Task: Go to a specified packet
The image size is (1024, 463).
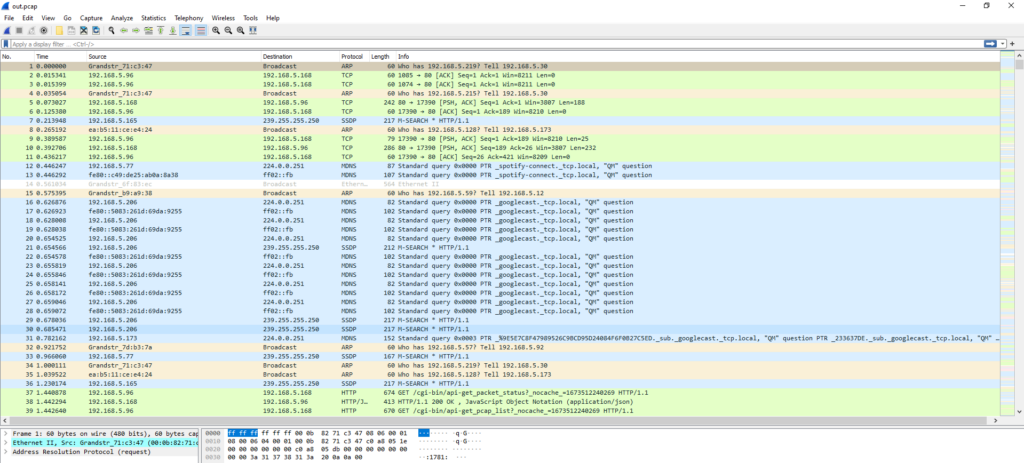Action: click(148, 30)
